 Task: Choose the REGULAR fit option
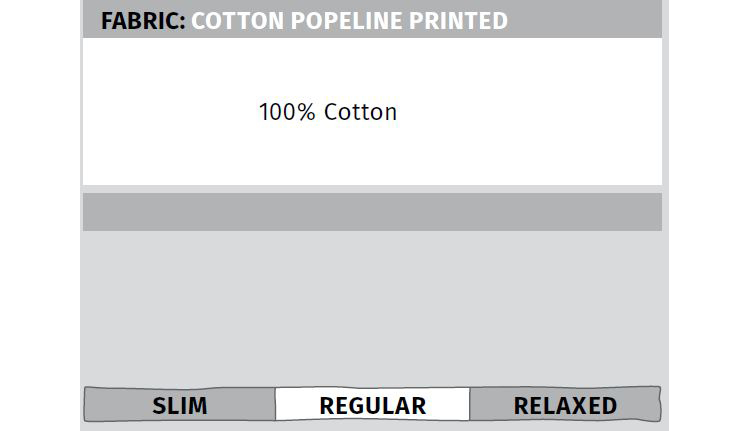[372, 405]
